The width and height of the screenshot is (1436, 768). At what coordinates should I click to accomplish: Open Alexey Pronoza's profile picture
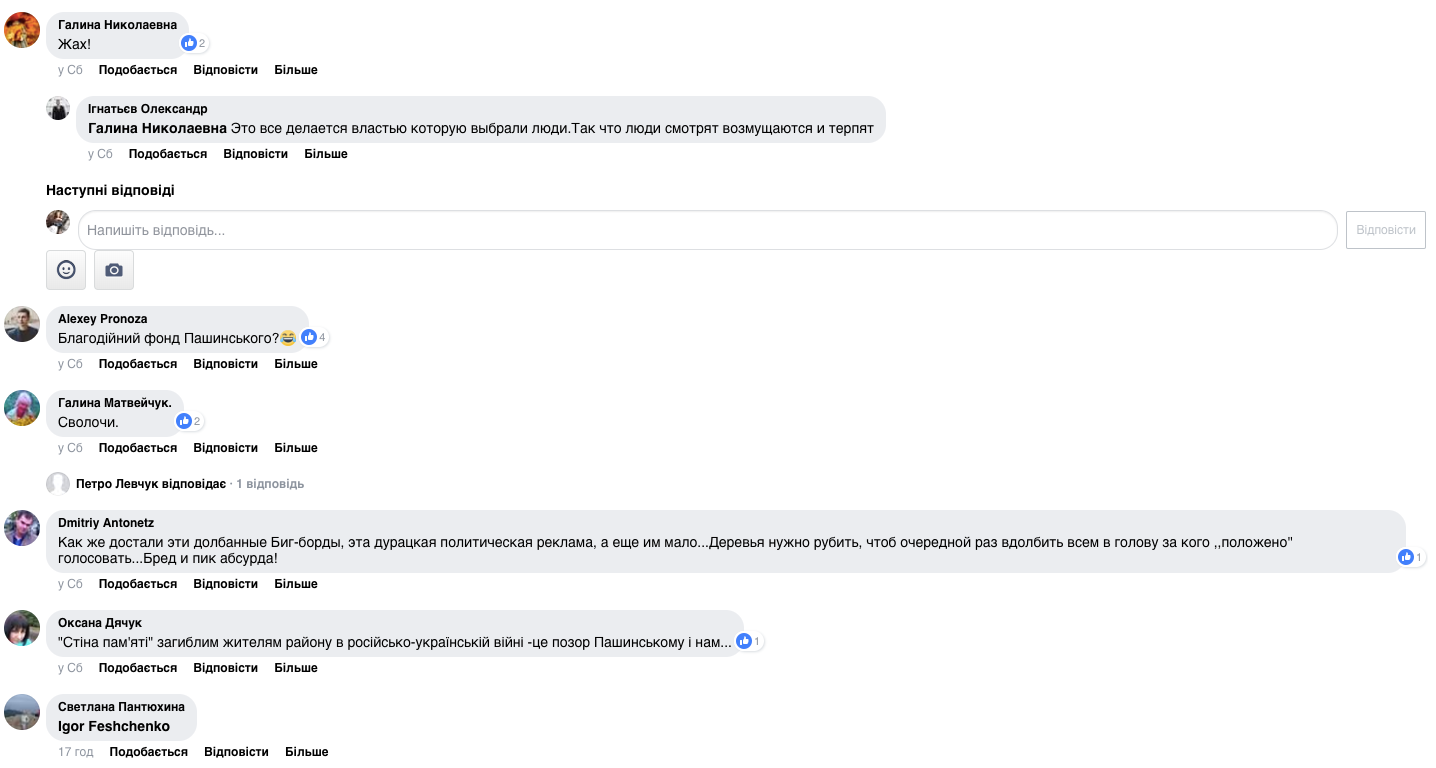(22, 324)
